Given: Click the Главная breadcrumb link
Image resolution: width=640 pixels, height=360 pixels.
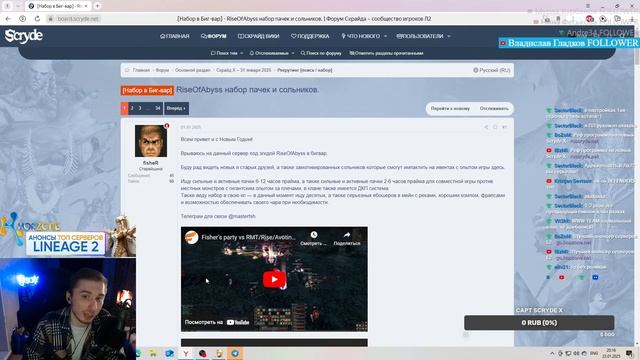Looking at the screenshot, I should coord(141,70).
